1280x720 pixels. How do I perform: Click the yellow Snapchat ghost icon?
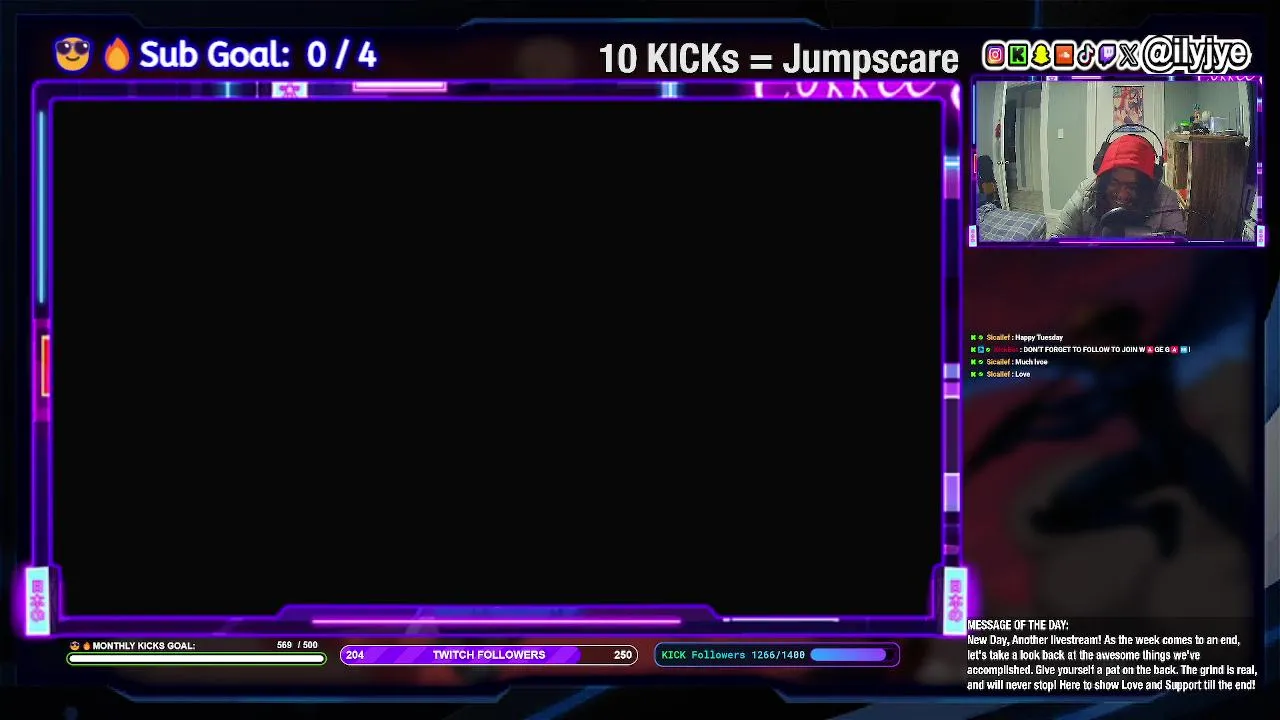1041,55
